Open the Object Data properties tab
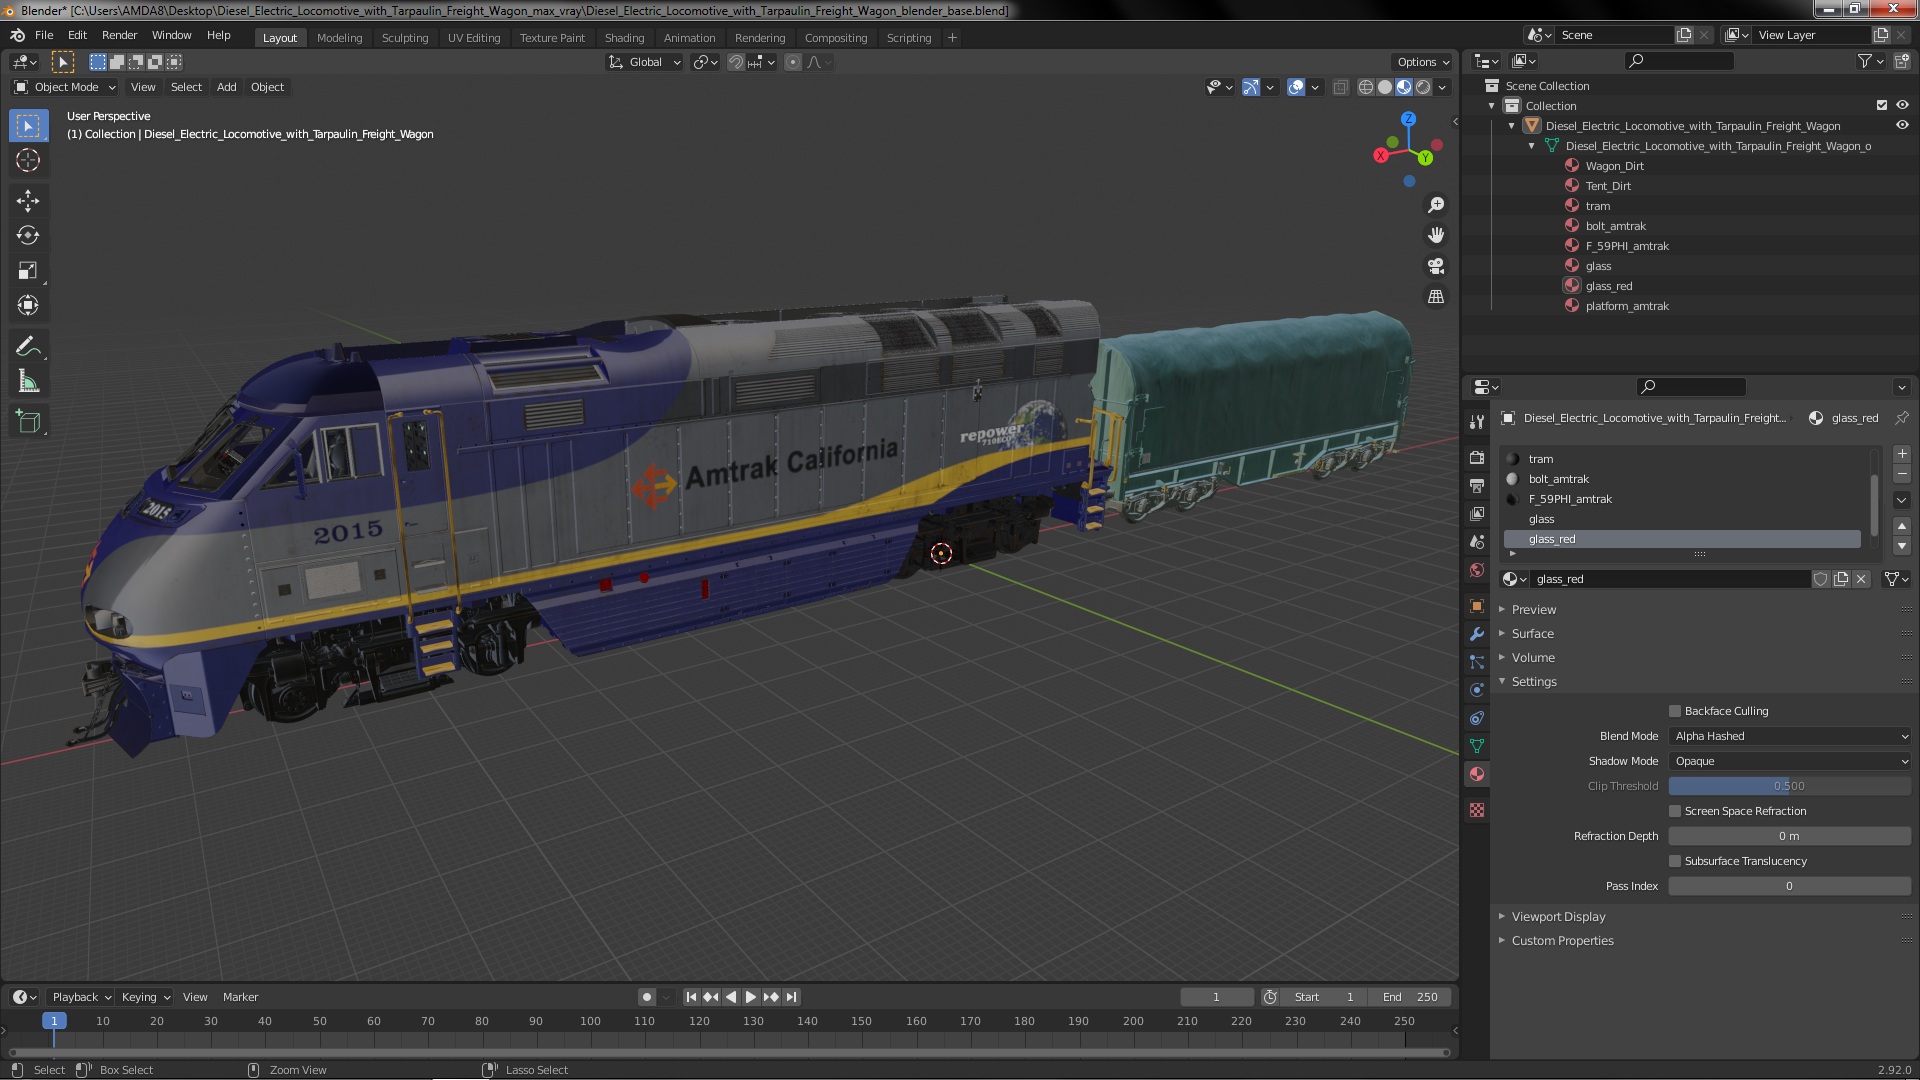This screenshot has height=1080, width=1920. coord(1477,746)
